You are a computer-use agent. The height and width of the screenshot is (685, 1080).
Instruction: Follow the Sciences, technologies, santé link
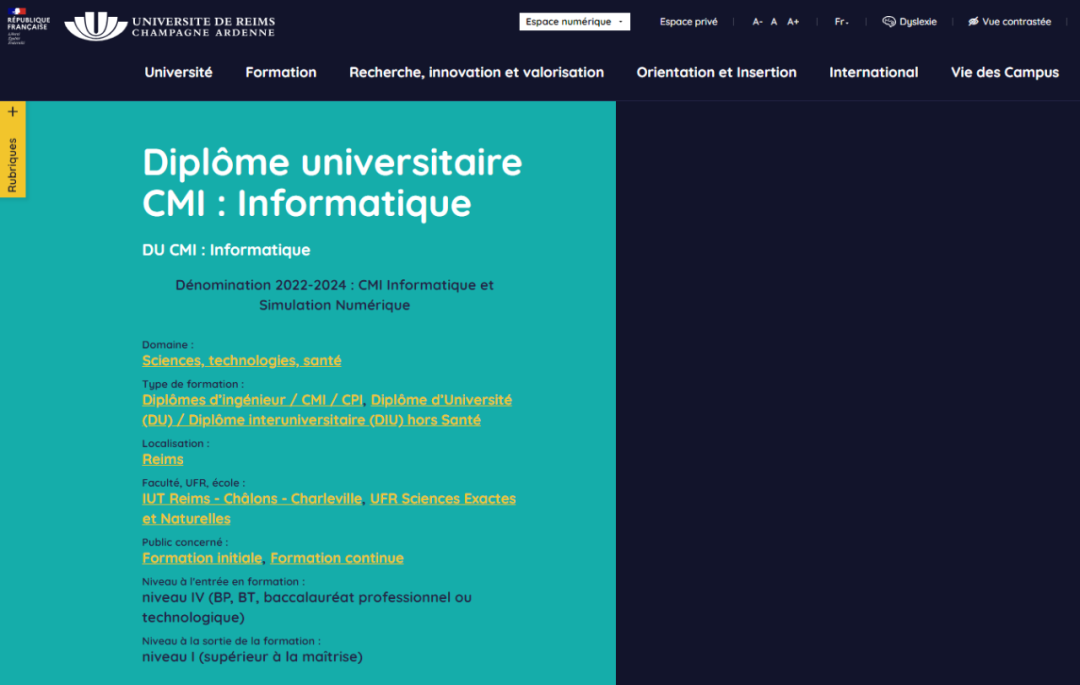click(x=242, y=360)
